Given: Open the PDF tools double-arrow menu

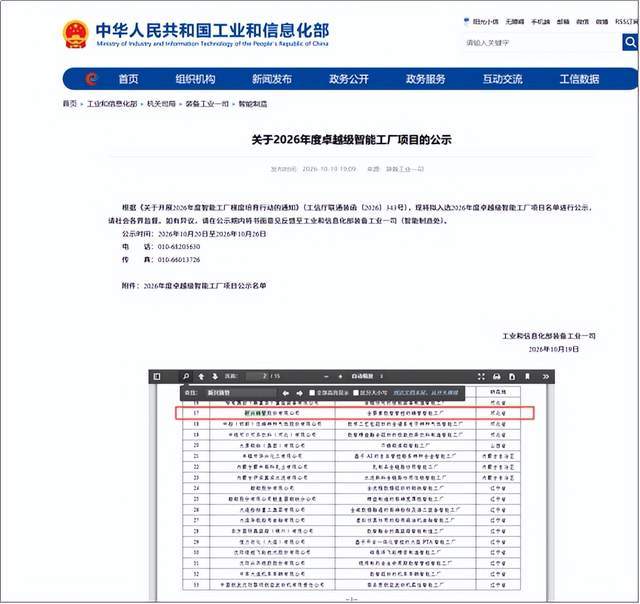Looking at the screenshot, I should click(x=546, y=376).
